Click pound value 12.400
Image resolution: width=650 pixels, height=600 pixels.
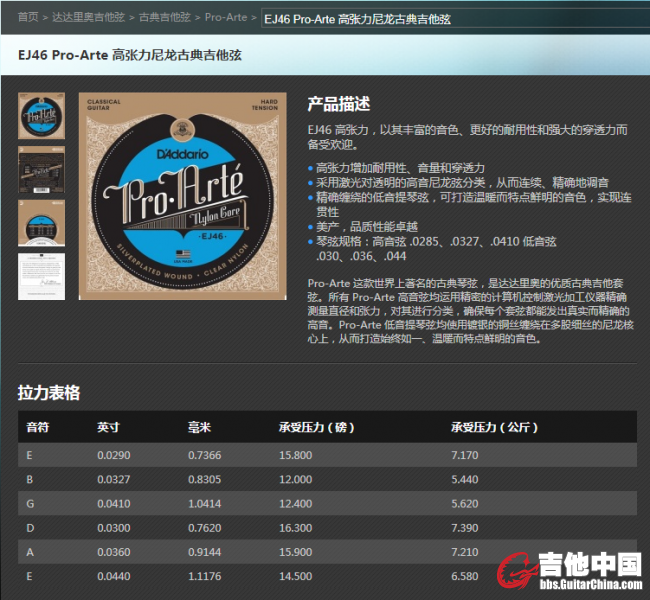296,504
